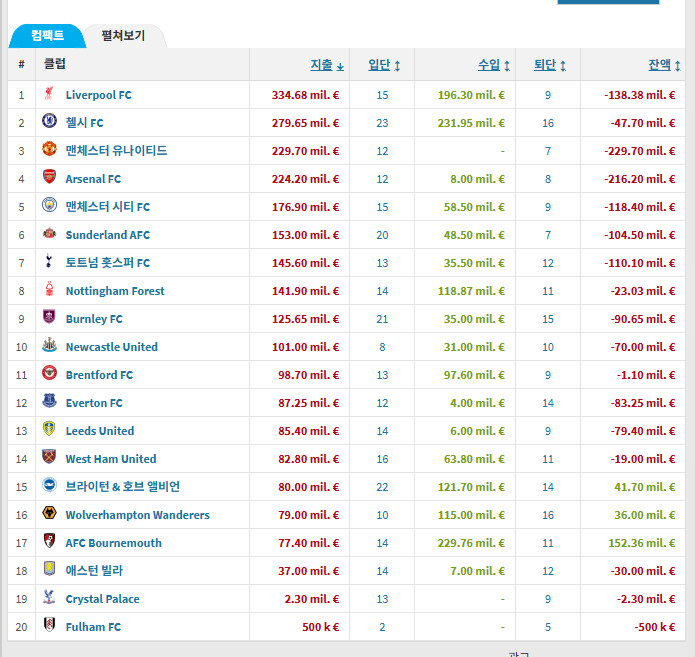The width and height of the screenshot is (695, 657).
Task: Click Brentford's 97.60 mil. € income
Action: (x=474, y=375)
